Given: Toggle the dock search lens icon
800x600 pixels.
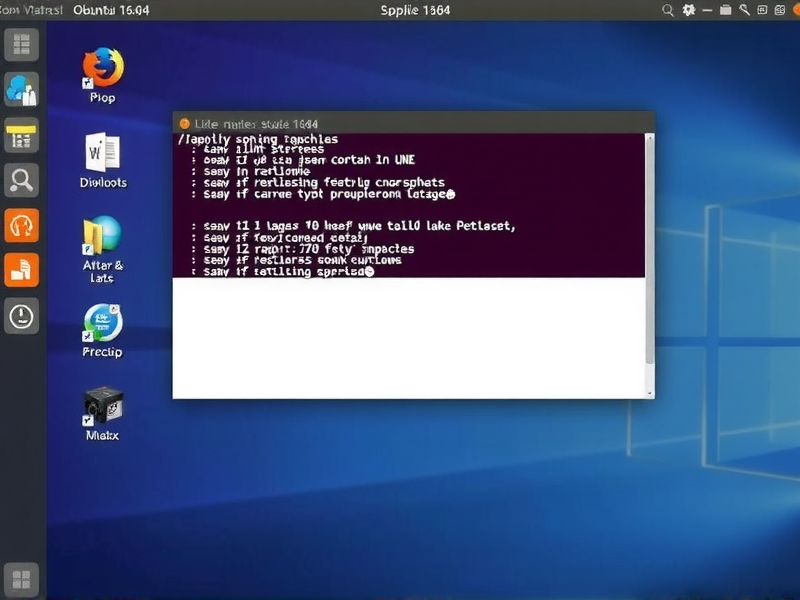Looking at the screenshot, I should 22,181.
